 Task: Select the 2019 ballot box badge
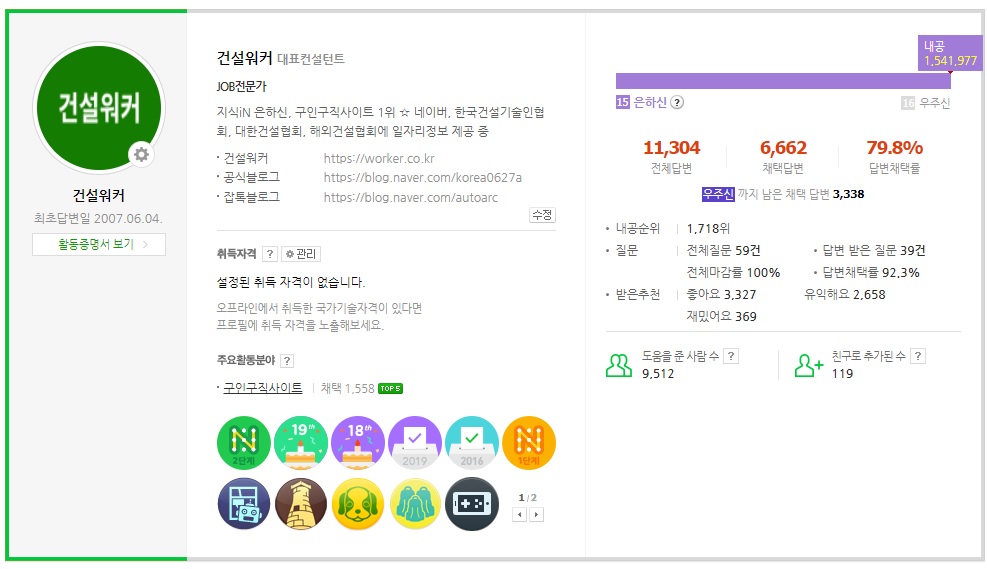[x=415, y=442]
